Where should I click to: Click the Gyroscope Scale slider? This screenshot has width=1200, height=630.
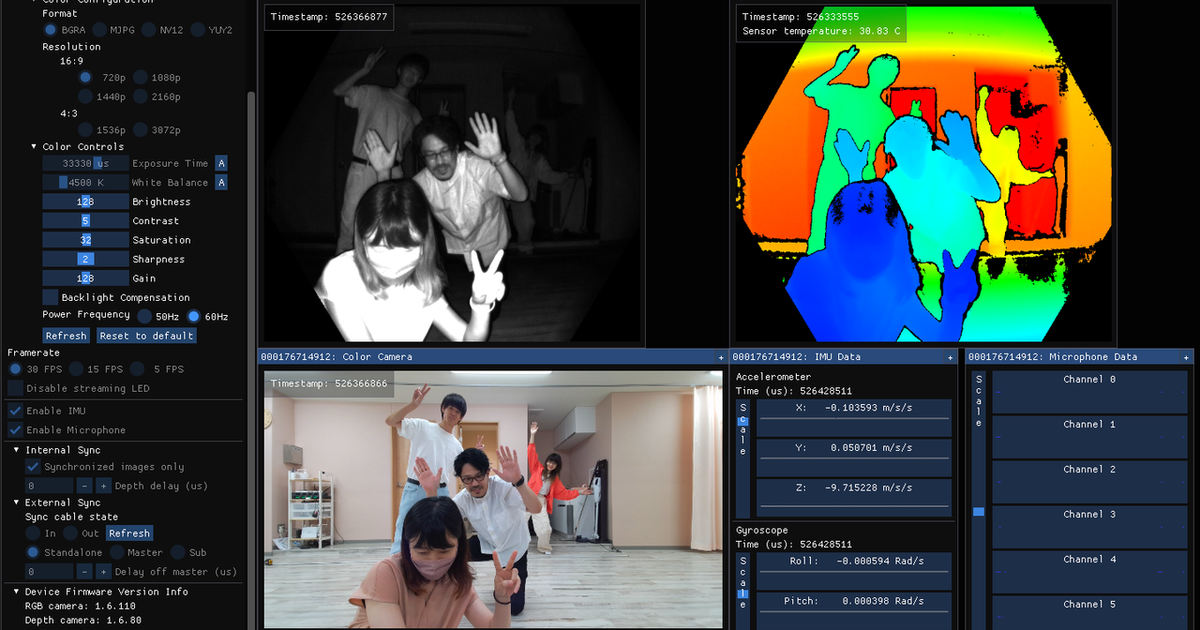[742, 590]
